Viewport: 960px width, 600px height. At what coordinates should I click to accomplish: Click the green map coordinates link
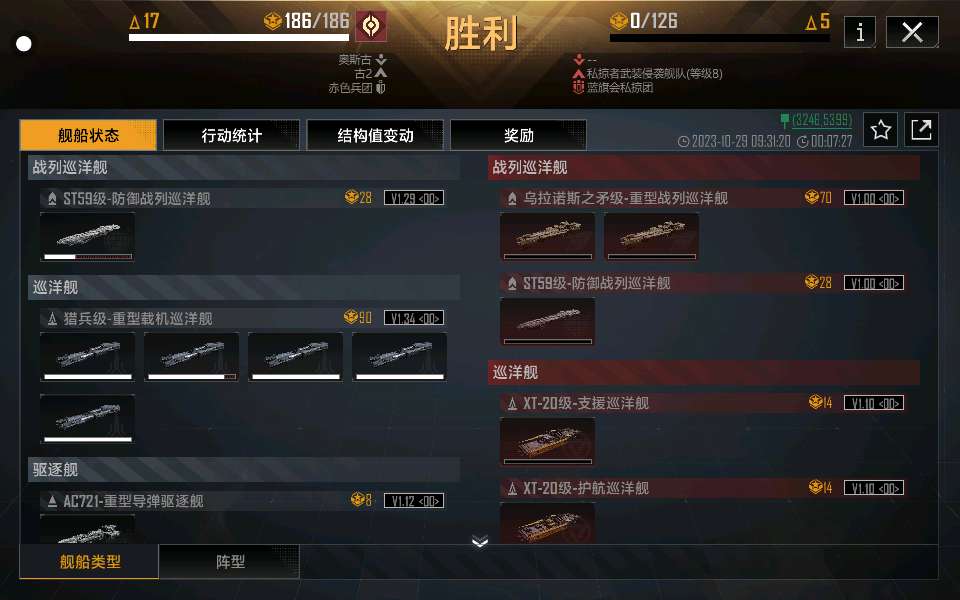tap(821, 119)
